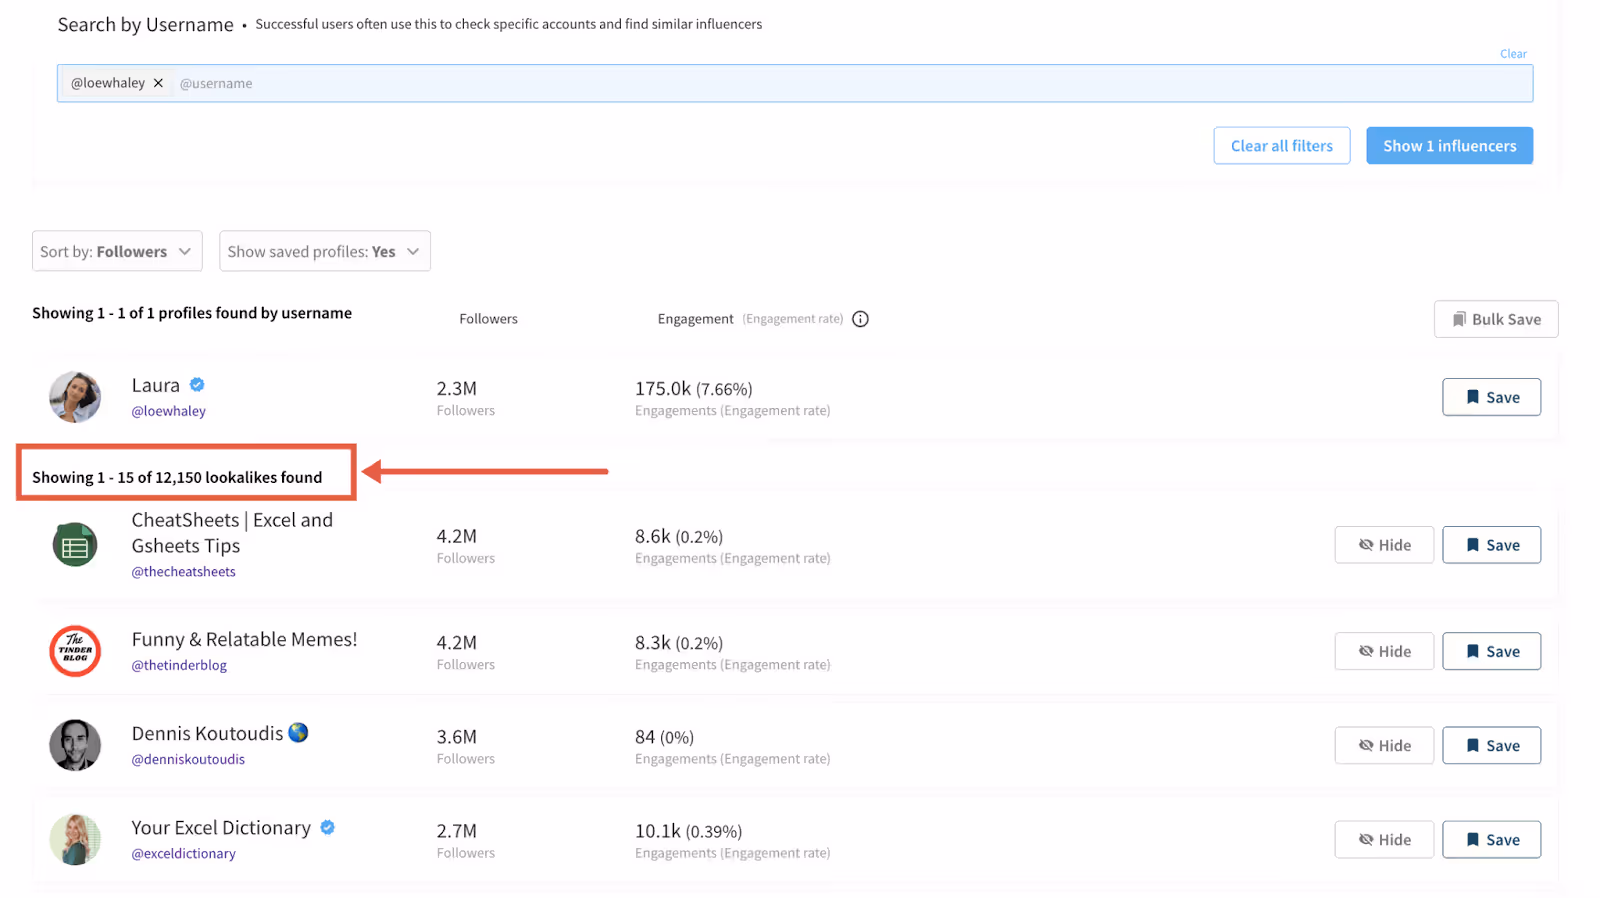The image size is (1600, 898).
Task: Open Show saved profiles dropdown
Action: 325,251
